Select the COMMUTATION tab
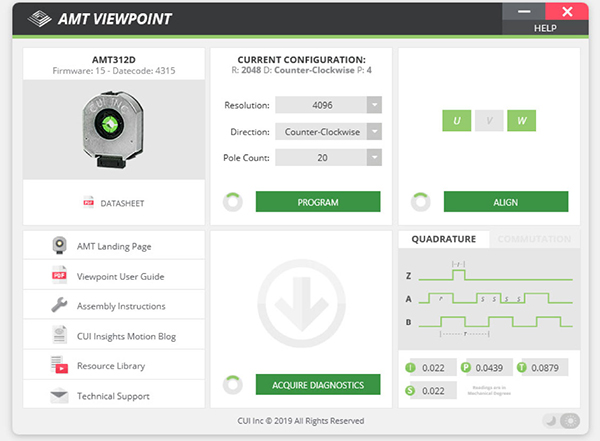This screenshot has width=600, height=441. click(x=535, y=239)
